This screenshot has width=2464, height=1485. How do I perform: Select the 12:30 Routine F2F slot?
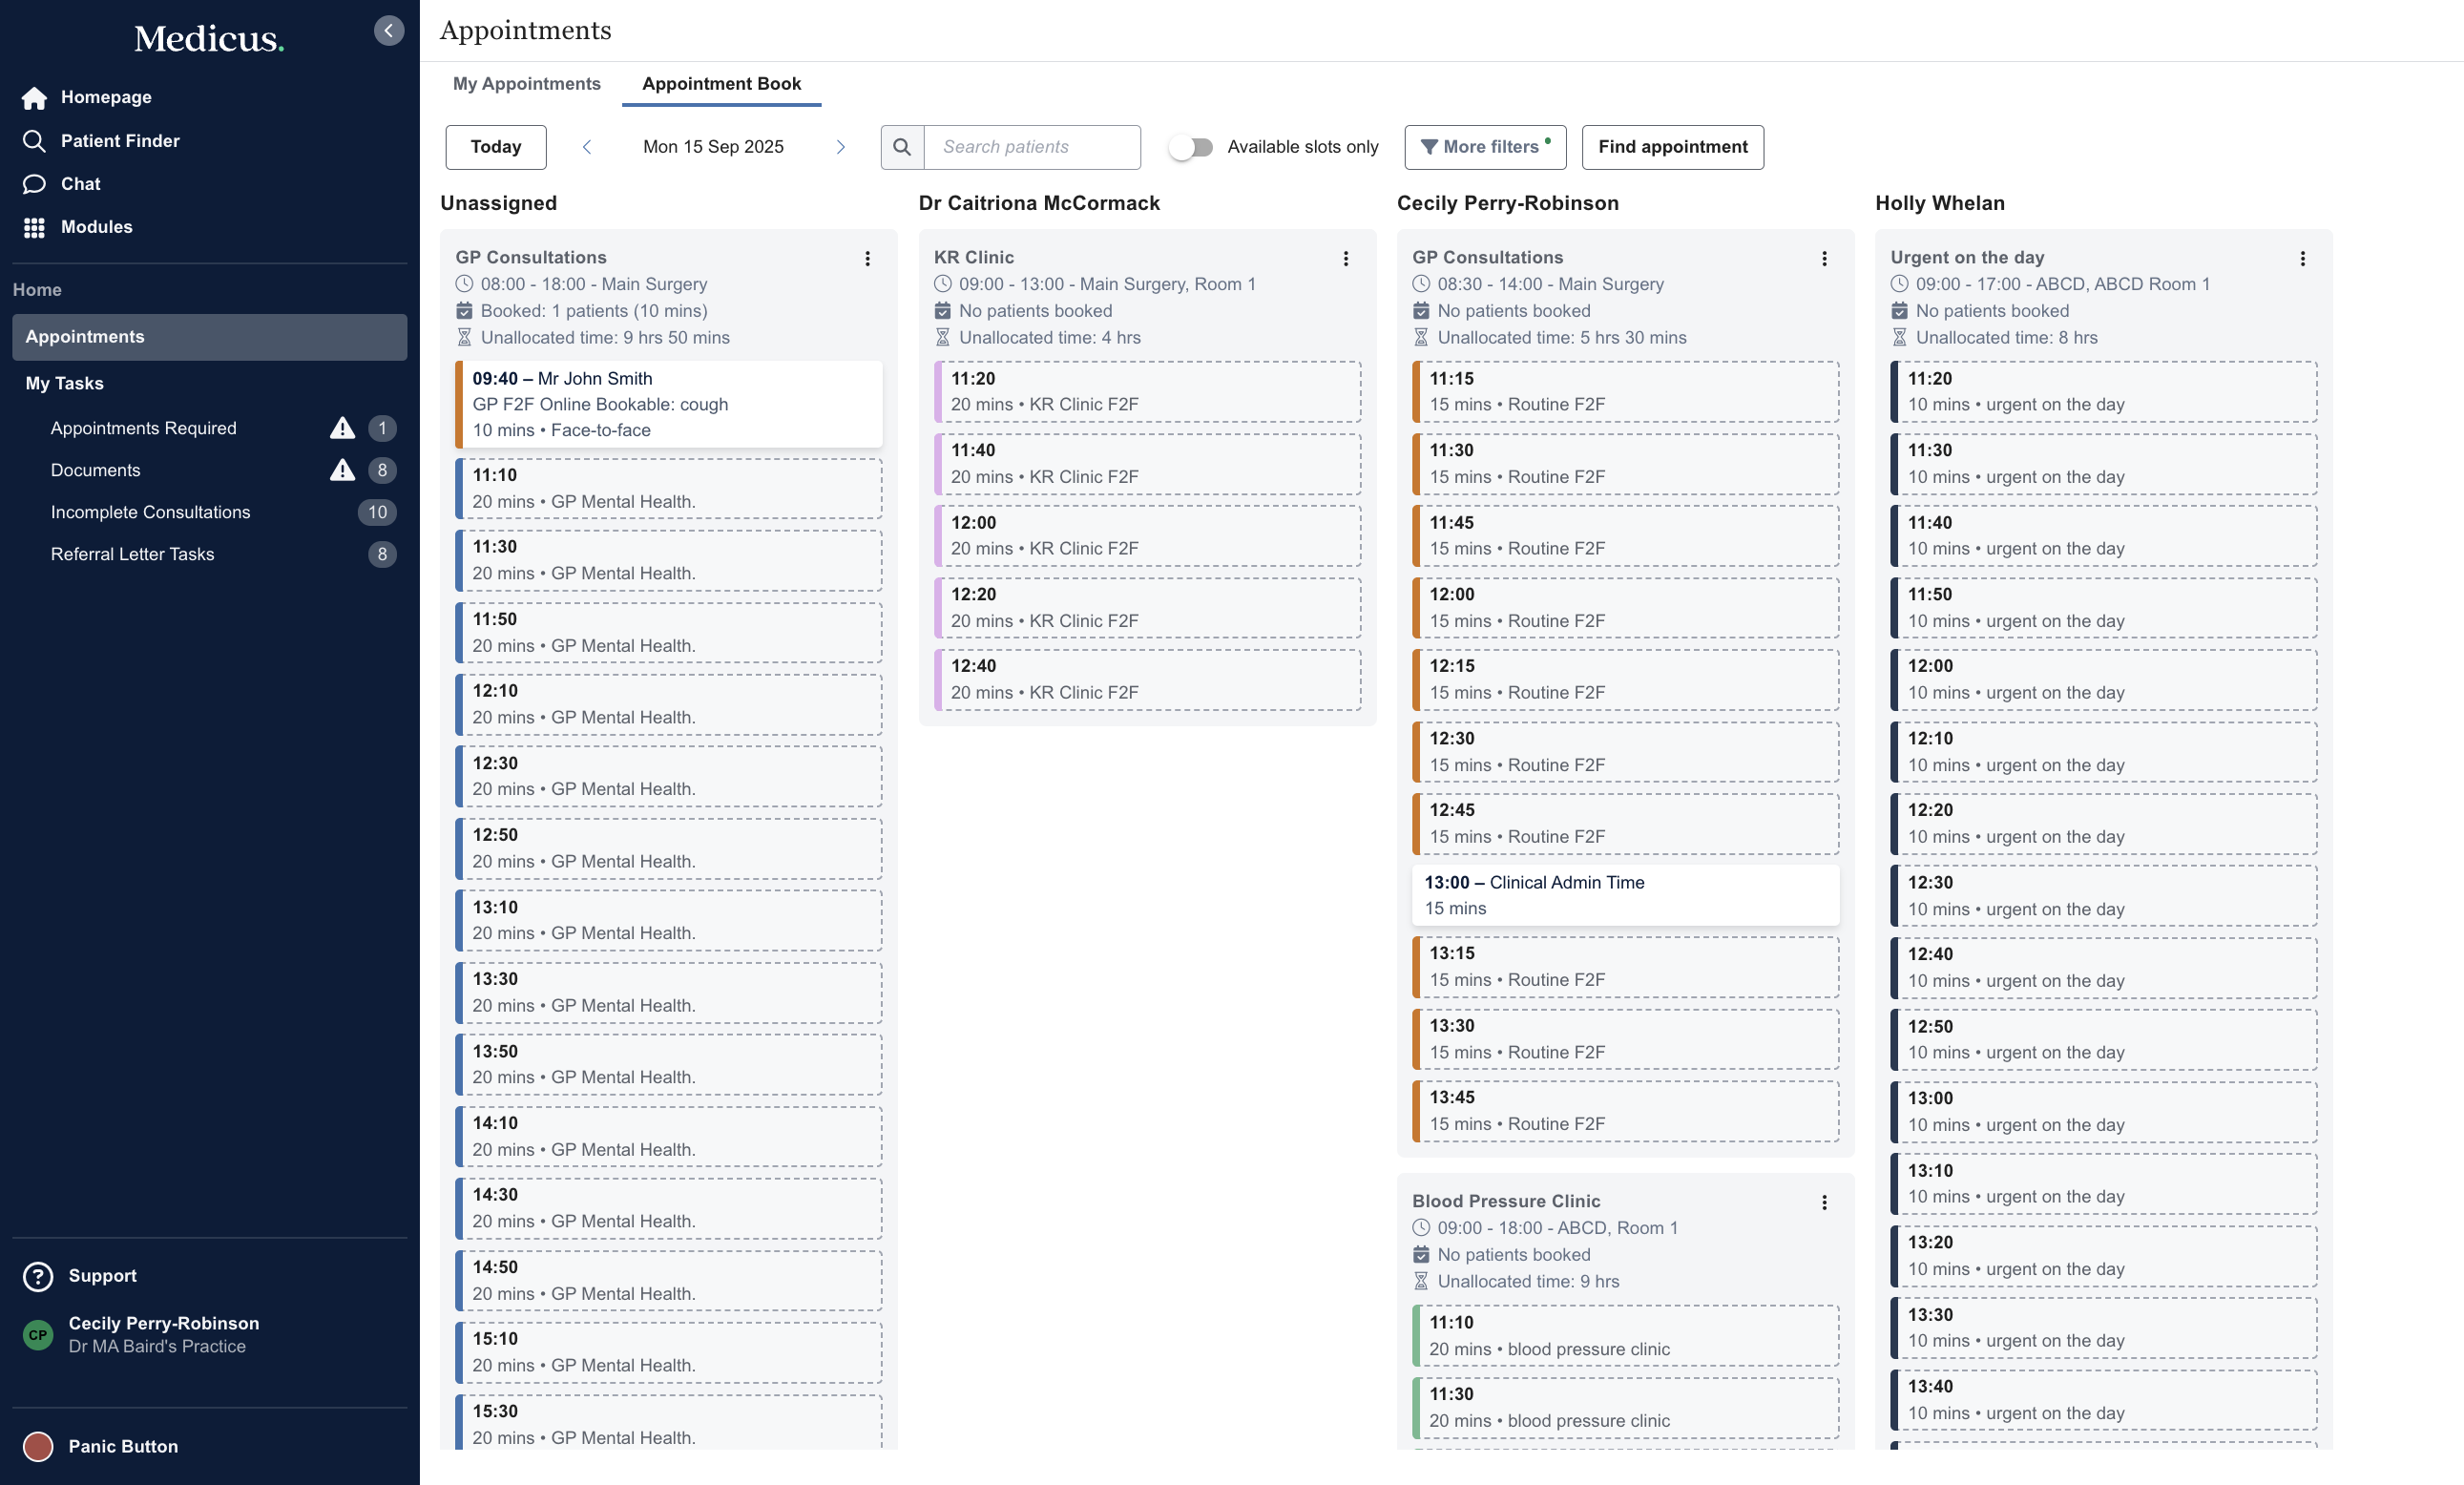click(x=1625, y=751)
